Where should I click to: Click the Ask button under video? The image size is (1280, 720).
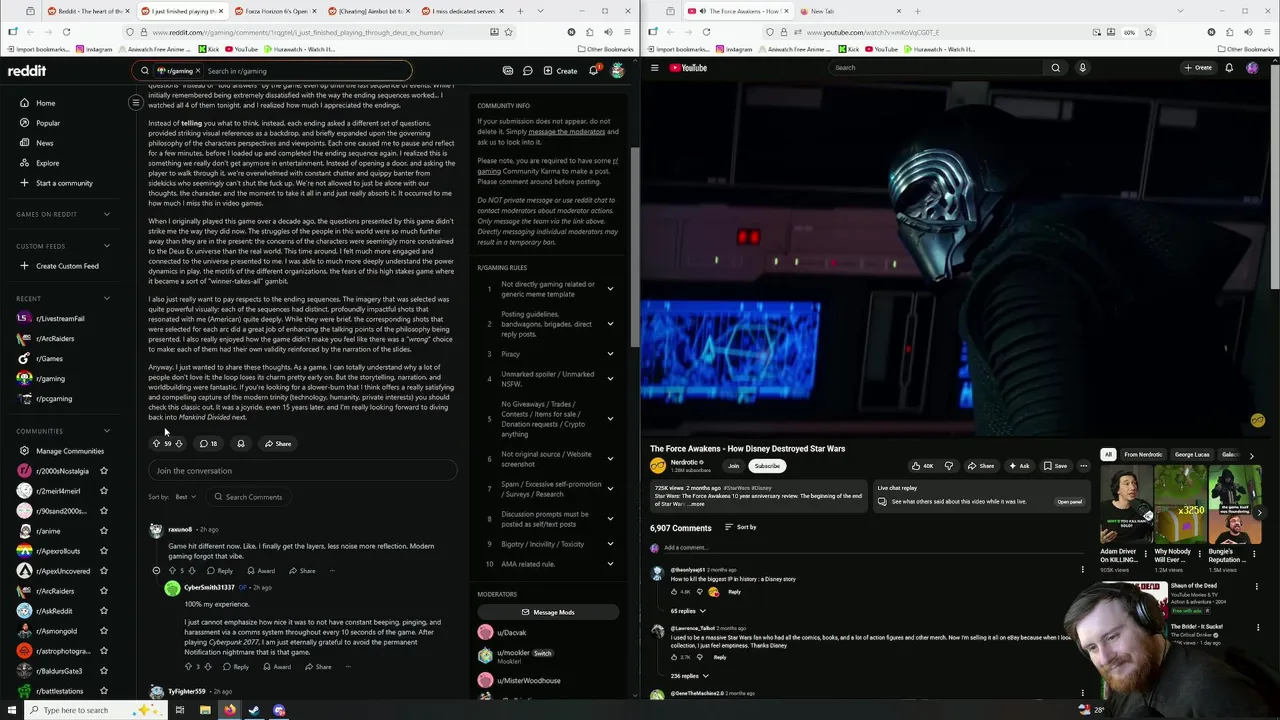pyautogui.click(x=1018, y=466)
